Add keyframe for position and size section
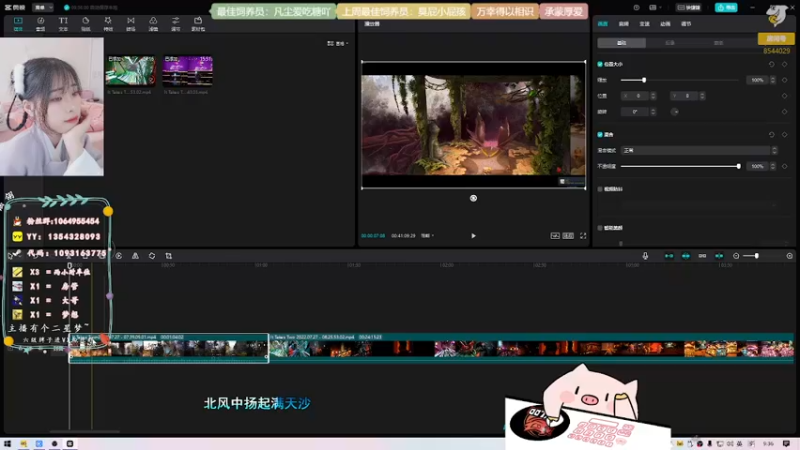The image size is (800, 450). click(x=785, y=64)
